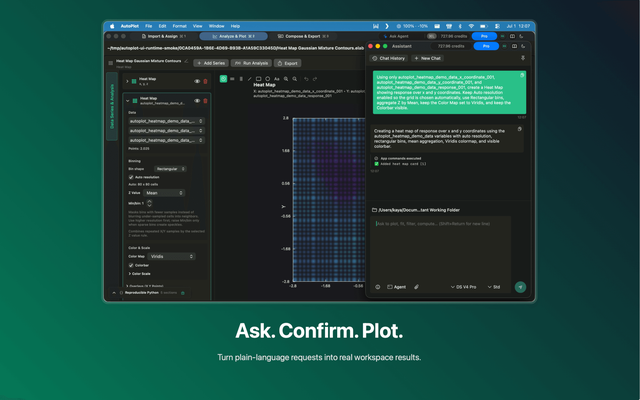Open the Help menu
The width and height of the screenshot is (640, 400).
[235, 26]
